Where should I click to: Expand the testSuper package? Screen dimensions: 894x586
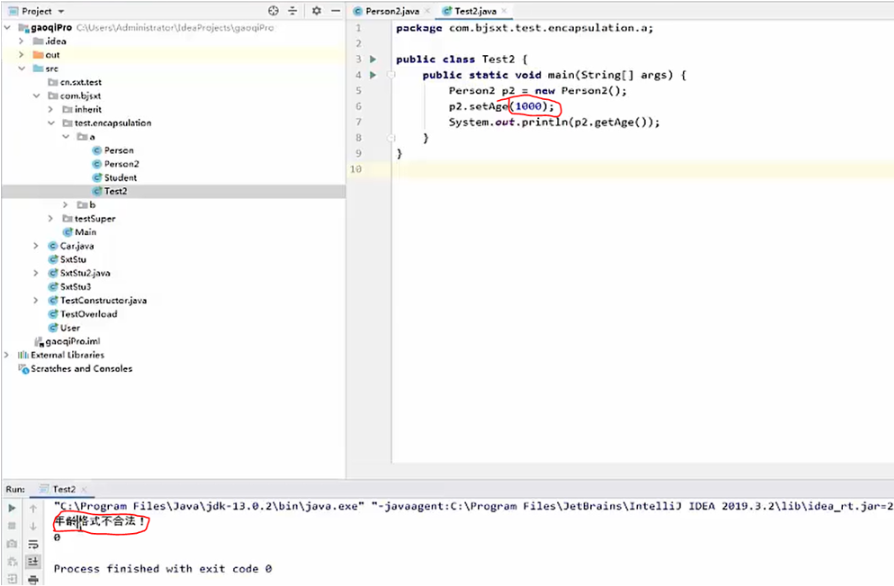51,218
